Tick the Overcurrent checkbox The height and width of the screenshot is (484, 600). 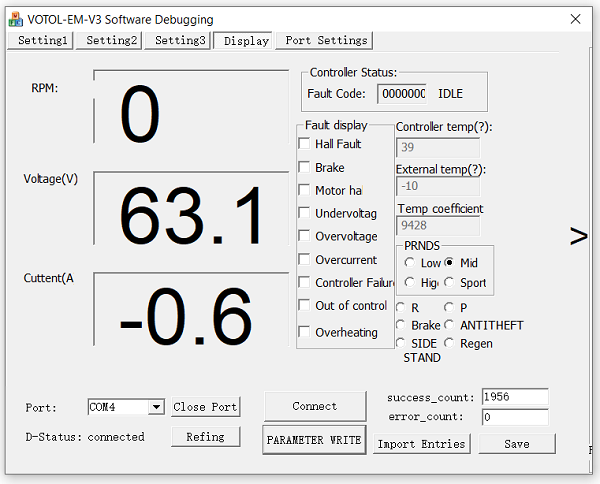305,259
